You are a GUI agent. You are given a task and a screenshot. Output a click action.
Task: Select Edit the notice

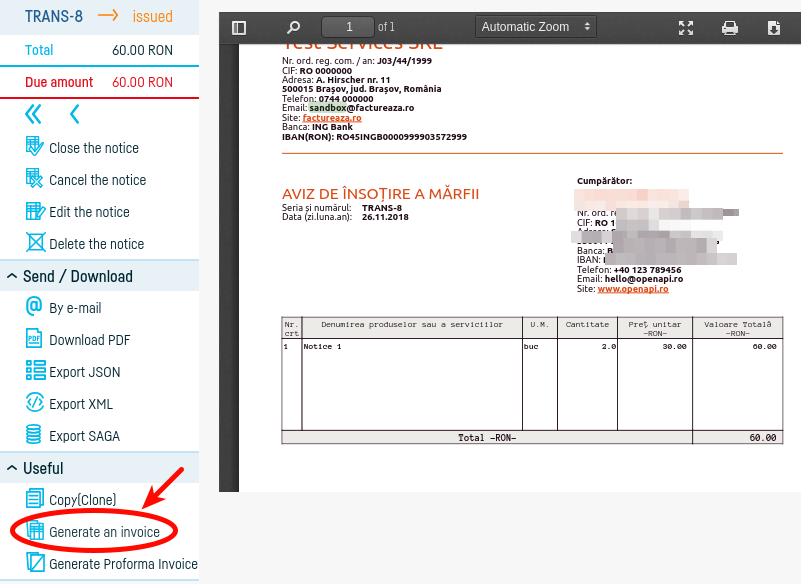coord(89,212)
